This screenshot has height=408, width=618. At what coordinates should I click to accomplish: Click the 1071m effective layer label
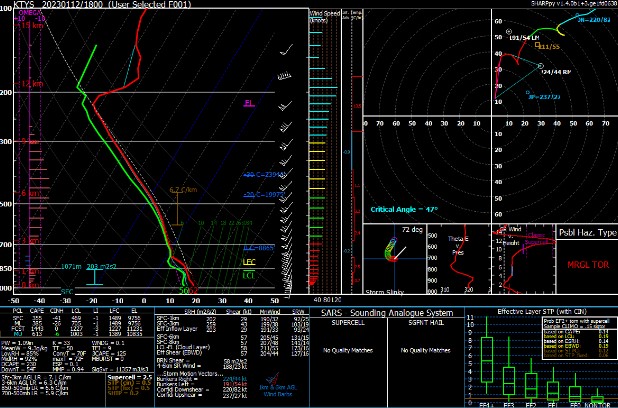[71, 266]
